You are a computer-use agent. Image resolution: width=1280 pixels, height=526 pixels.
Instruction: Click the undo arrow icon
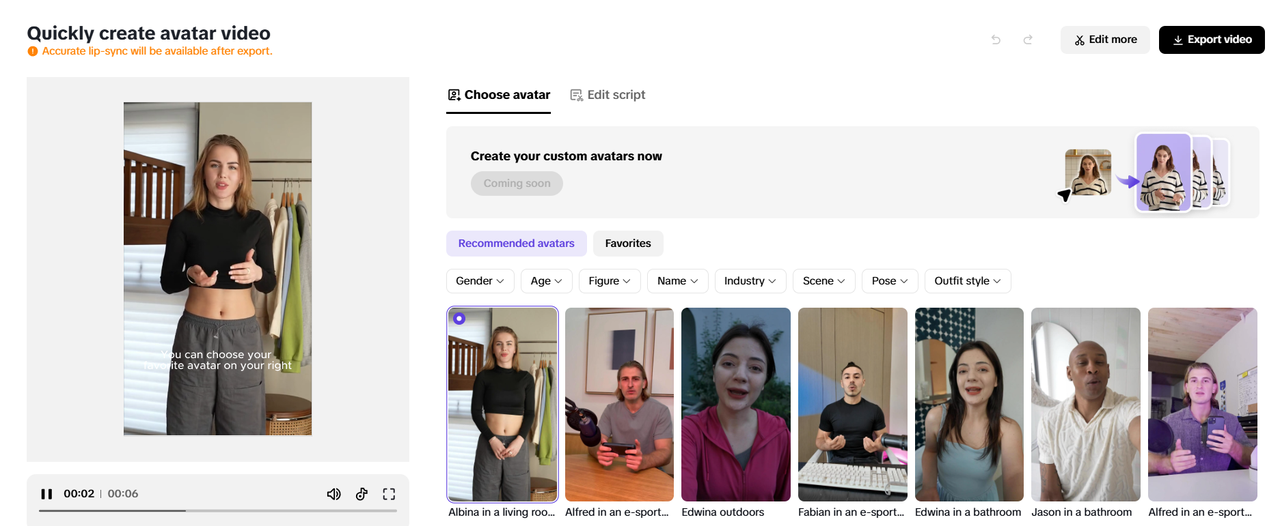996,40
